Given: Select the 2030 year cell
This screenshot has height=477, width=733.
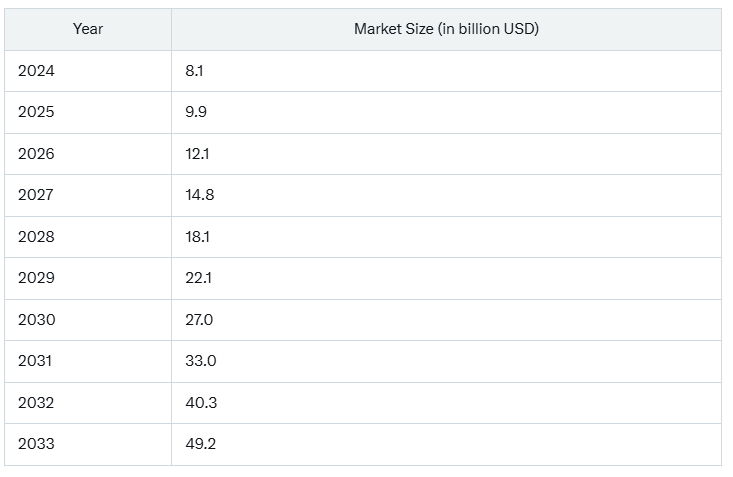Looking at the screenshot, I should click(x=36, y=320).
